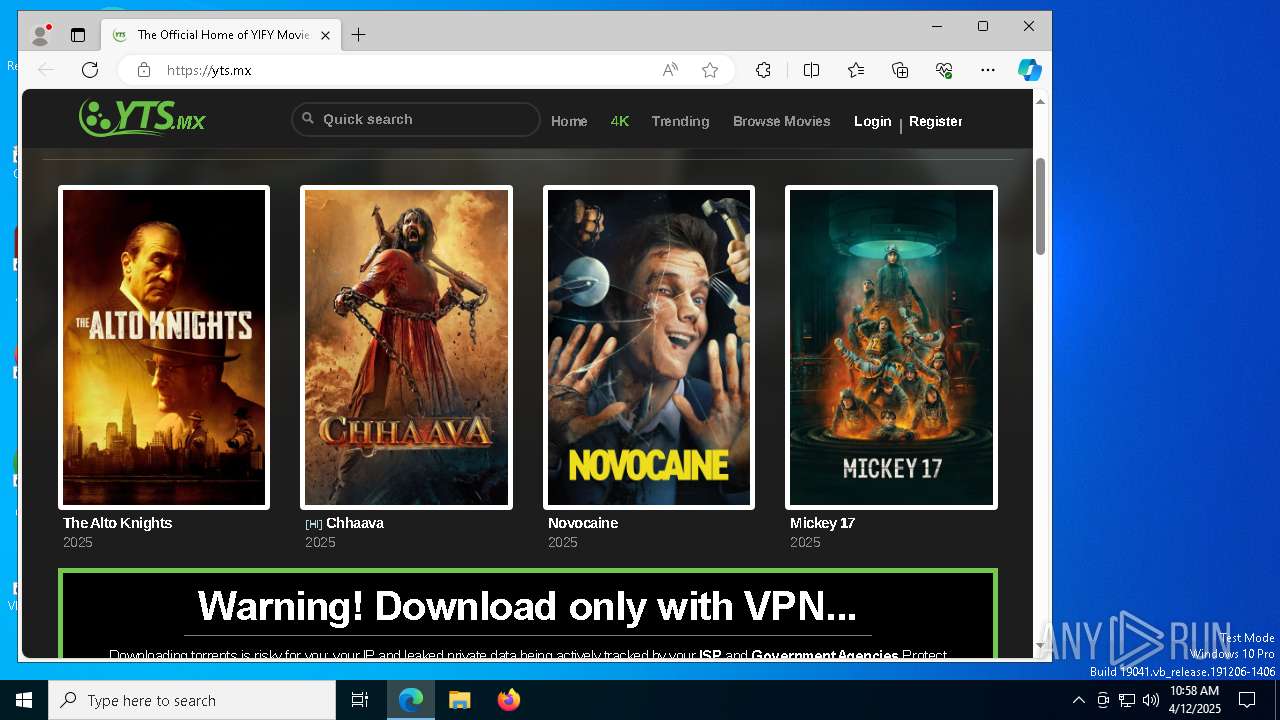Screen dimensions: 1280x720
Task: Click the scrollbar up arrow
Action: [x=1040, y=101]
